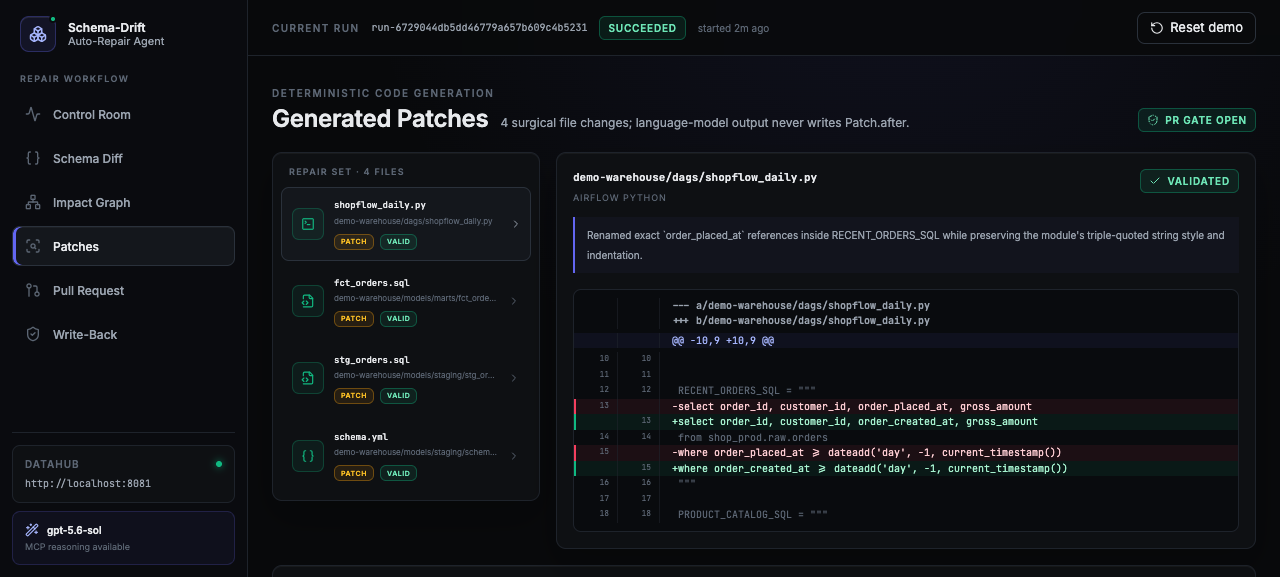Click the fct_orders.sql file icon
This screenshot has width=1280, height=577.
click(308, 301)
